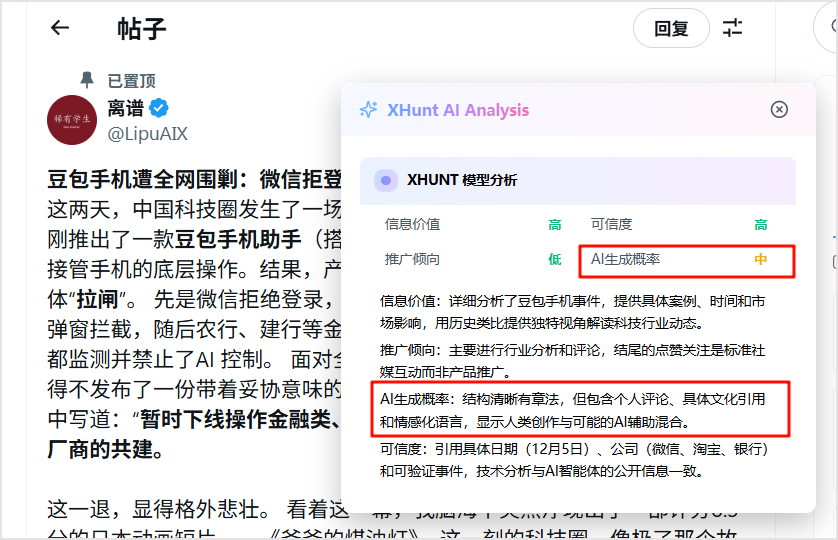Click the XHunt AI Analysis title
Viewport: 838px width, 540px height.
click(x=458, y=110)
